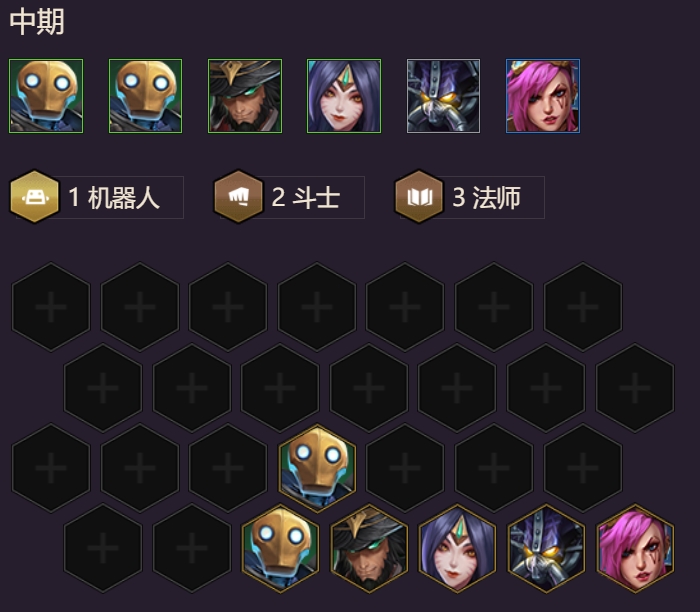700x612 pixels.
Task: Open the 1 机器人 trait label
Action: (x=114, y=197)
